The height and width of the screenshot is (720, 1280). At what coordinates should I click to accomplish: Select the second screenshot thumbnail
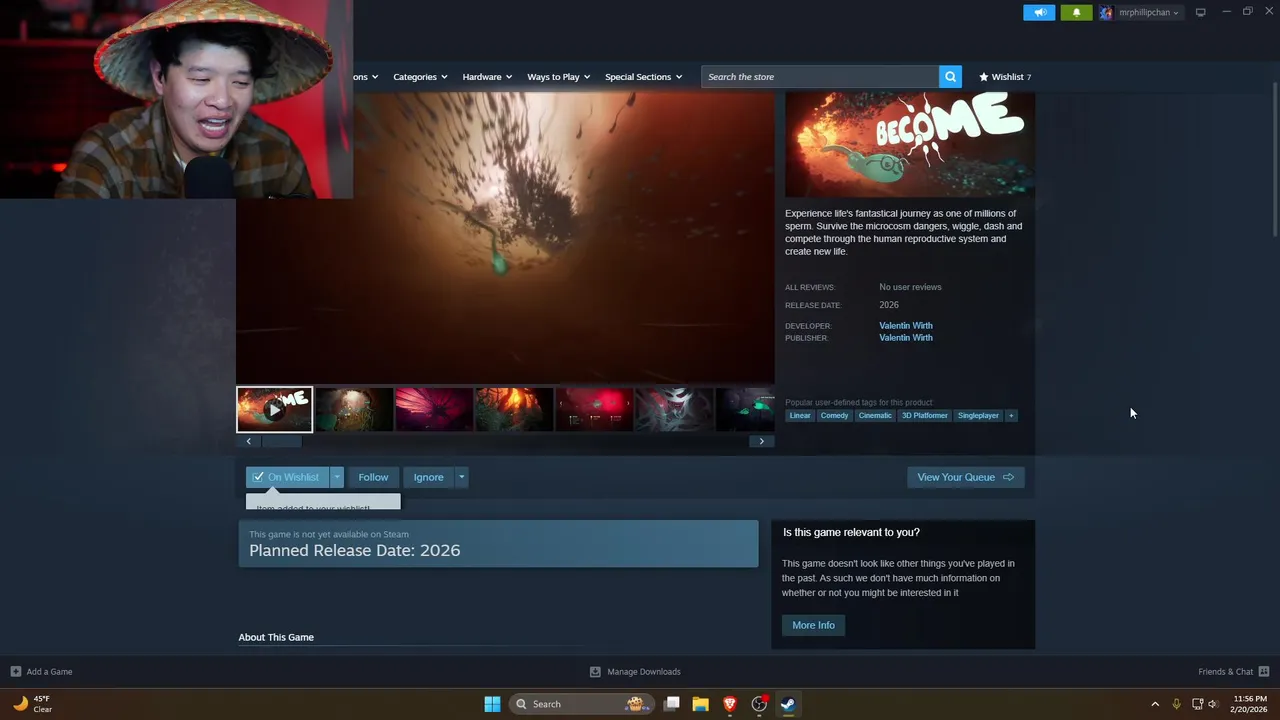pos(354,409)
